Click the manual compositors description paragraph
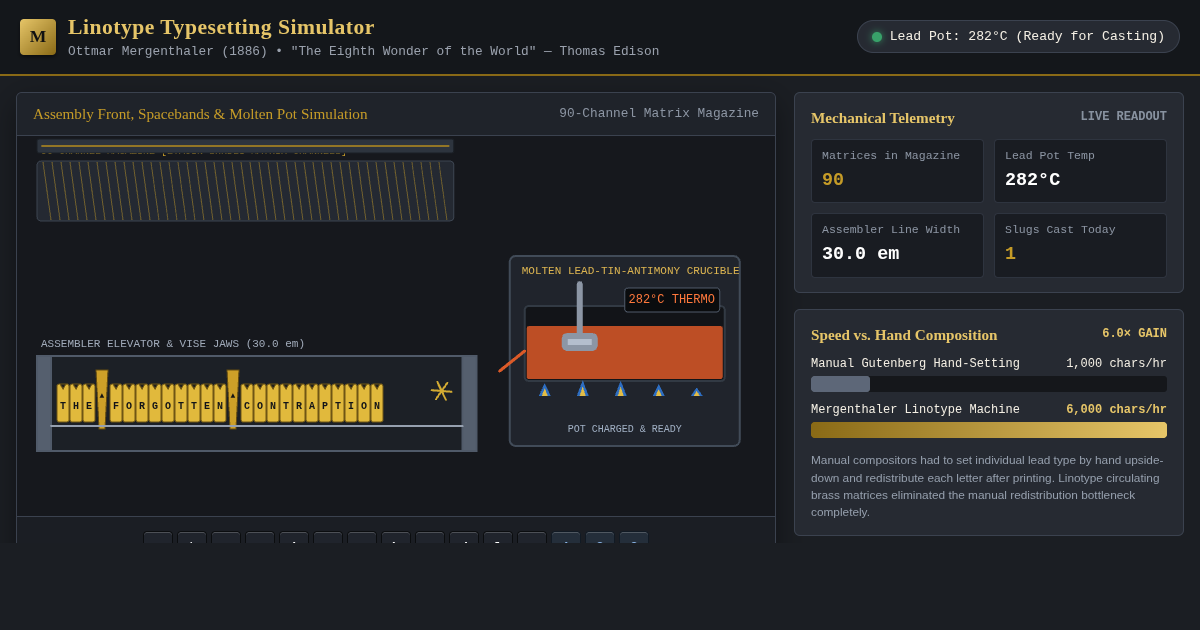 tap(987, 486)
